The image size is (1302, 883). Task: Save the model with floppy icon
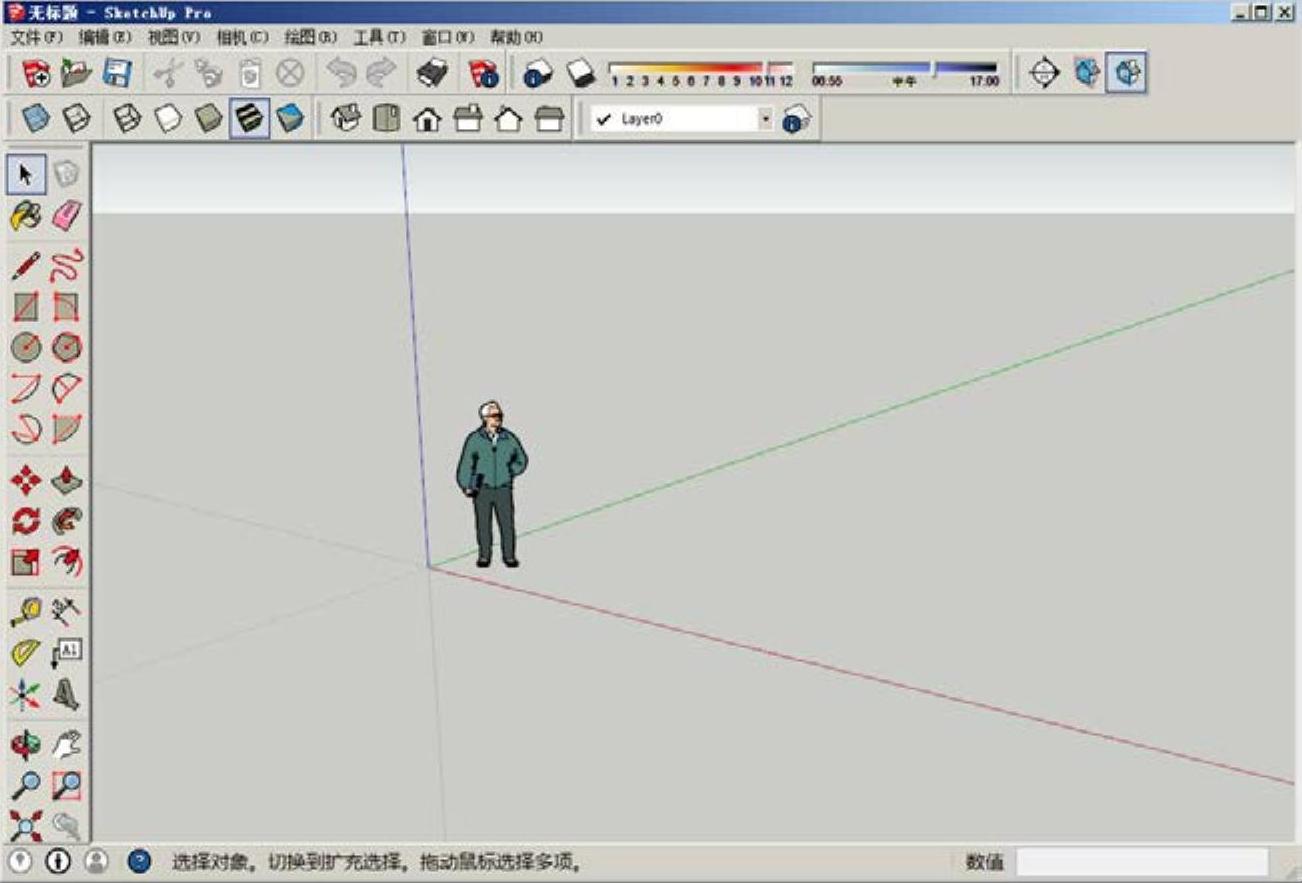[118, 73]
